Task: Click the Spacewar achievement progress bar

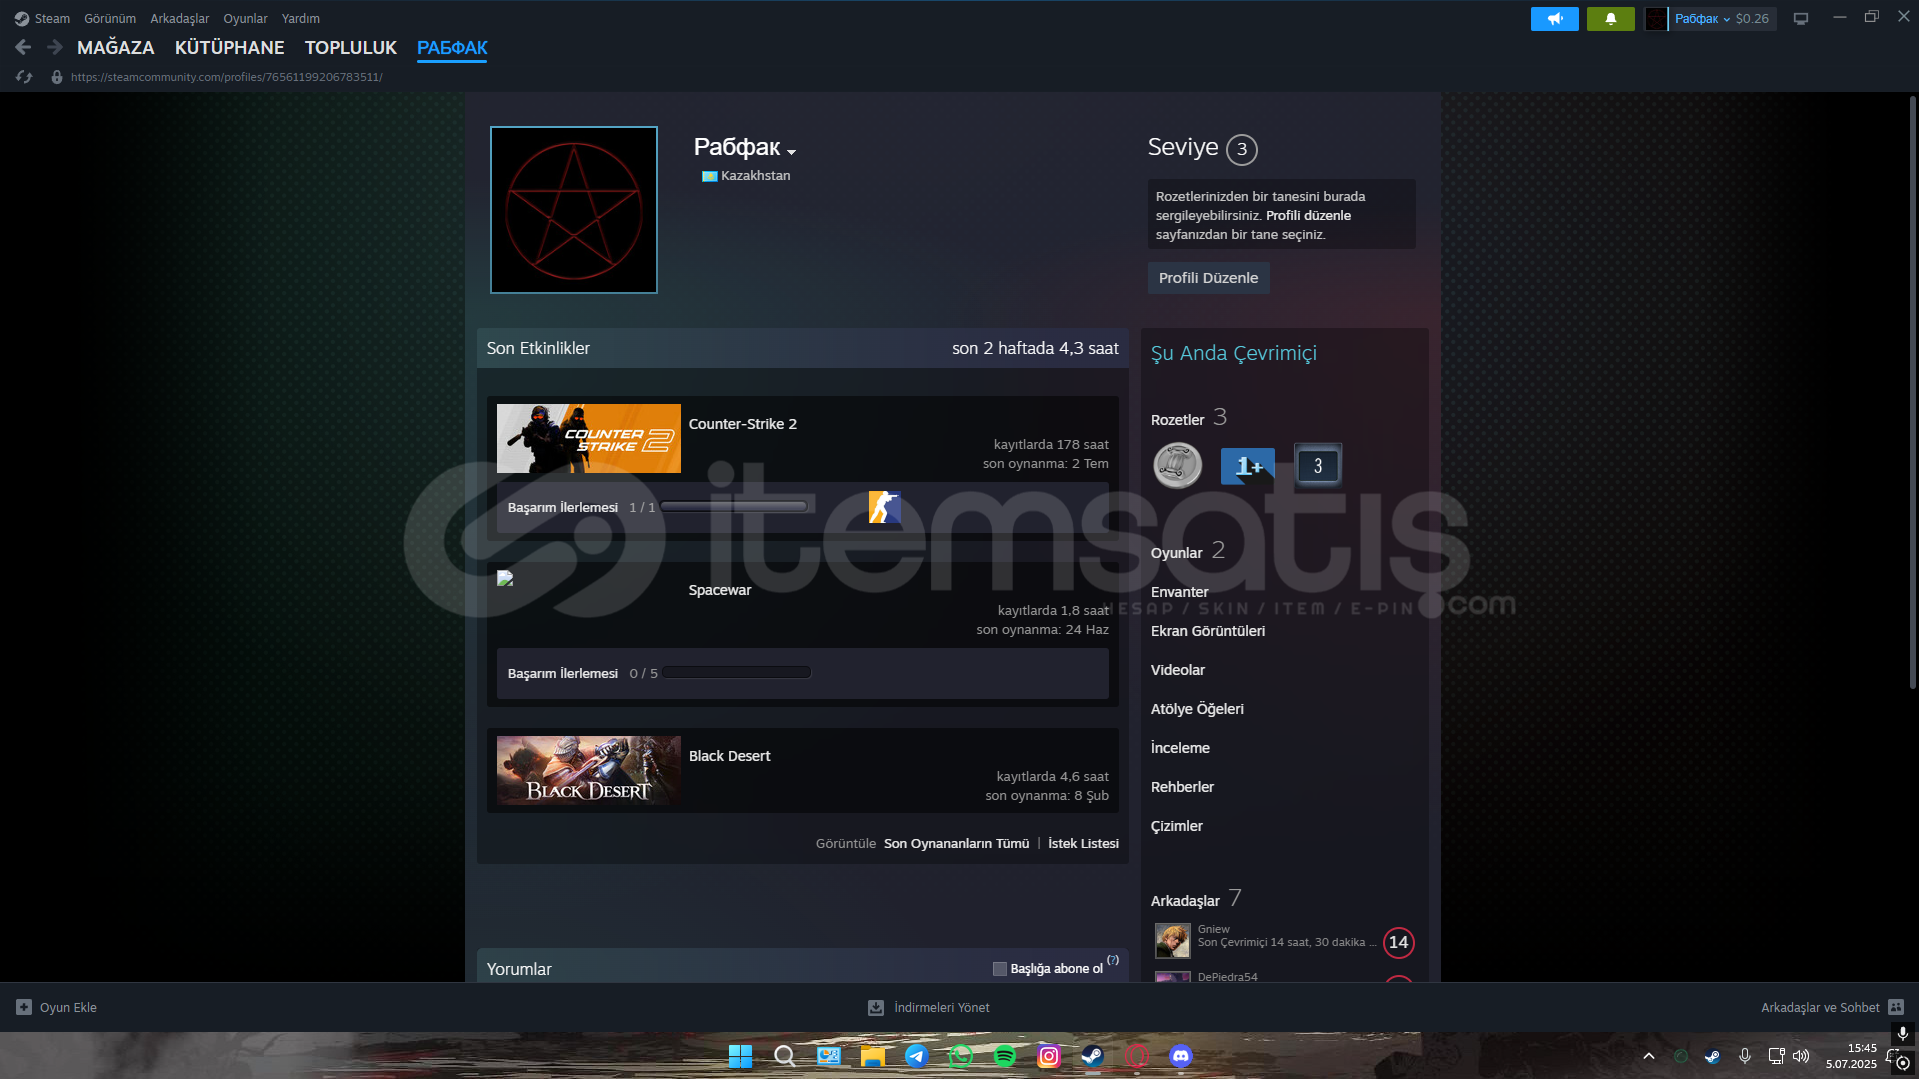Action: 736,673
